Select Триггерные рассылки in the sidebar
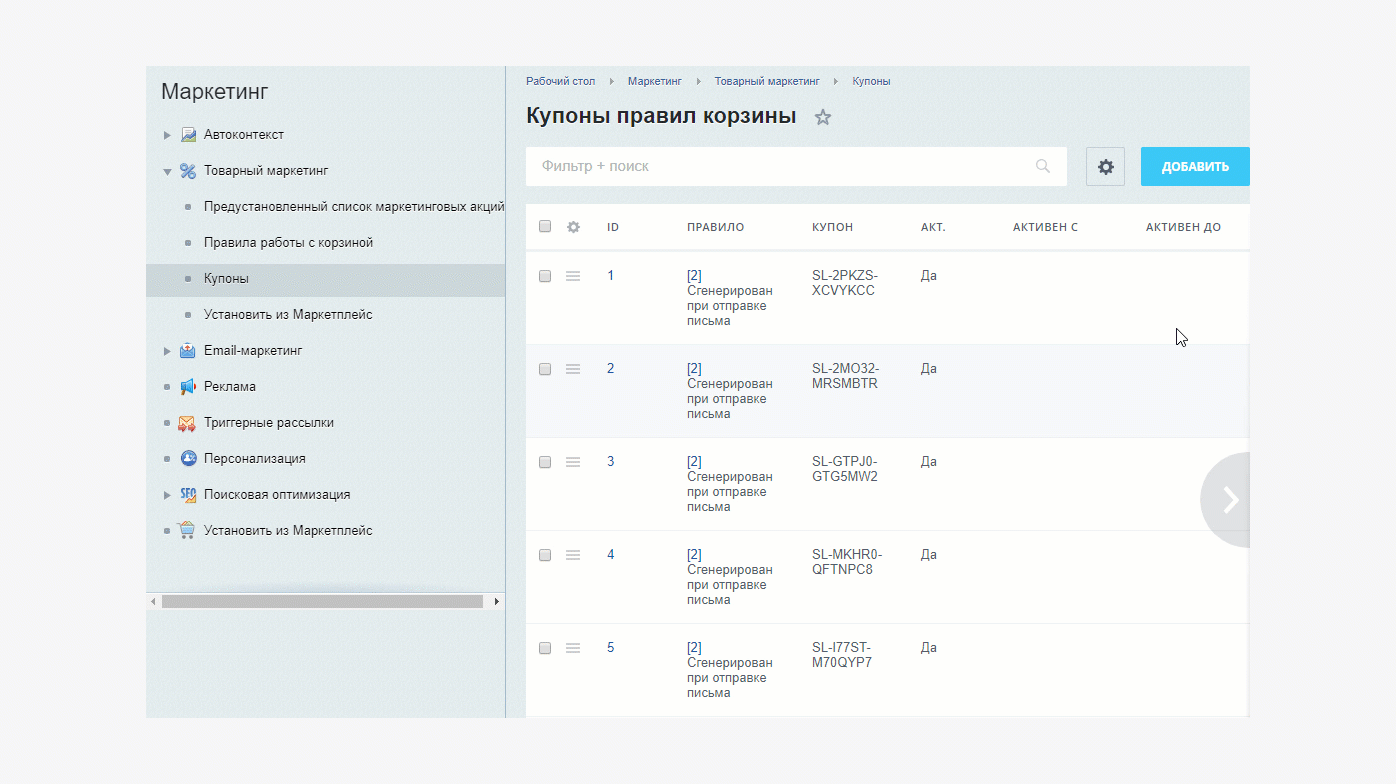The width and height of the screenshot is (1396, 784). 268,423
